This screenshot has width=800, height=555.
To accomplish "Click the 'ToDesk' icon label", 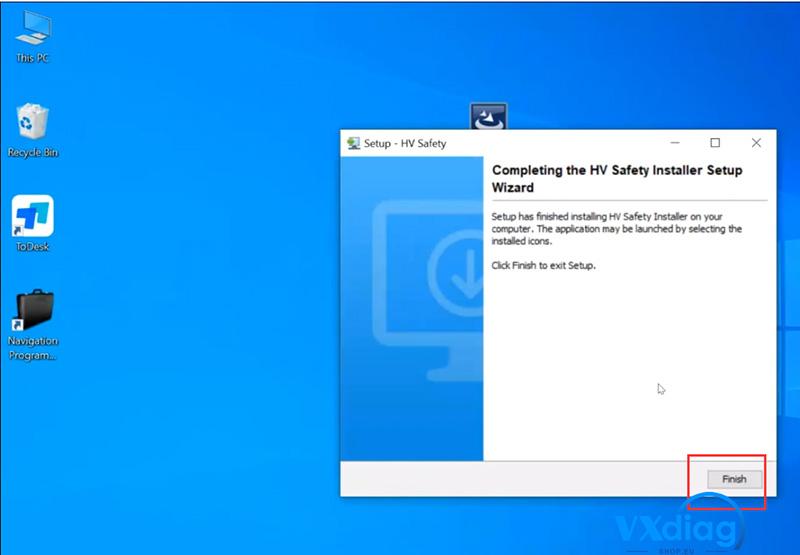I will point(33,246).
